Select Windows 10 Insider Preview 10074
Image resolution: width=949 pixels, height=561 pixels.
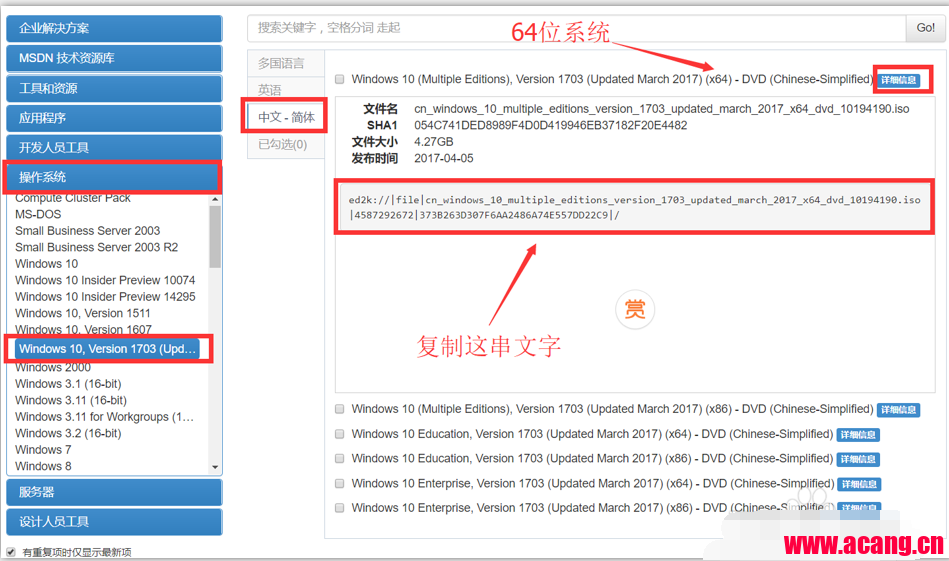(x=105, y=280)
